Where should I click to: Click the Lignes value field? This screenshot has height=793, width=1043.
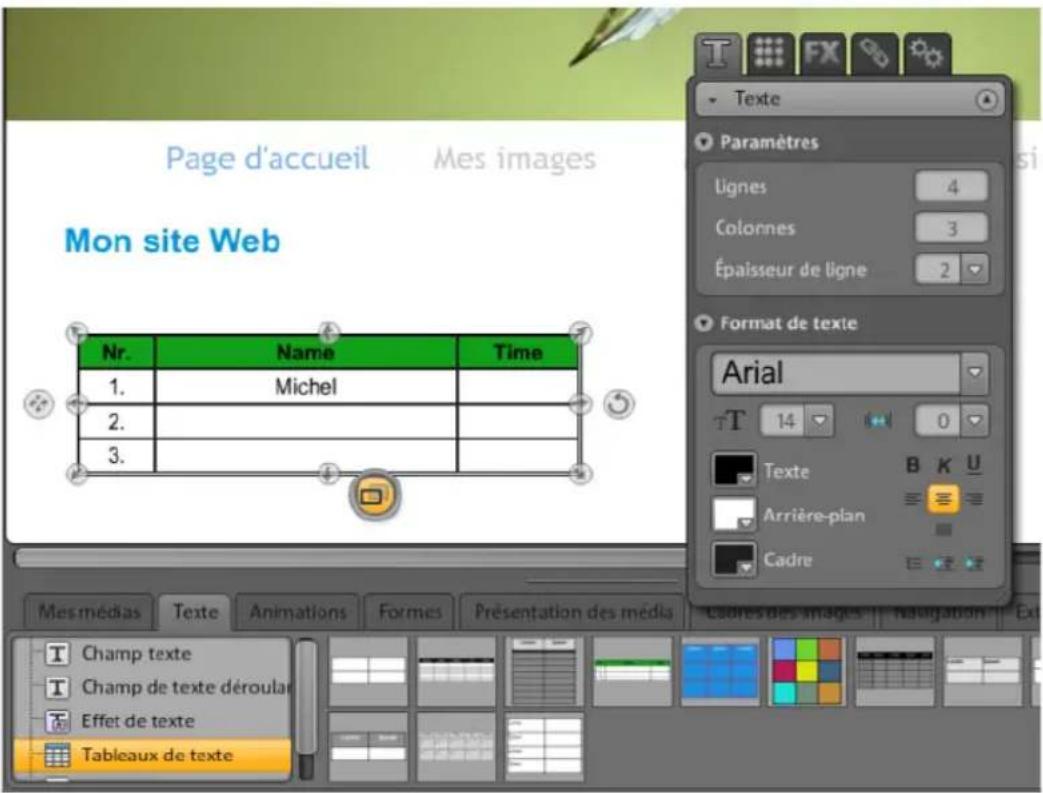click(x=951, y=186)
